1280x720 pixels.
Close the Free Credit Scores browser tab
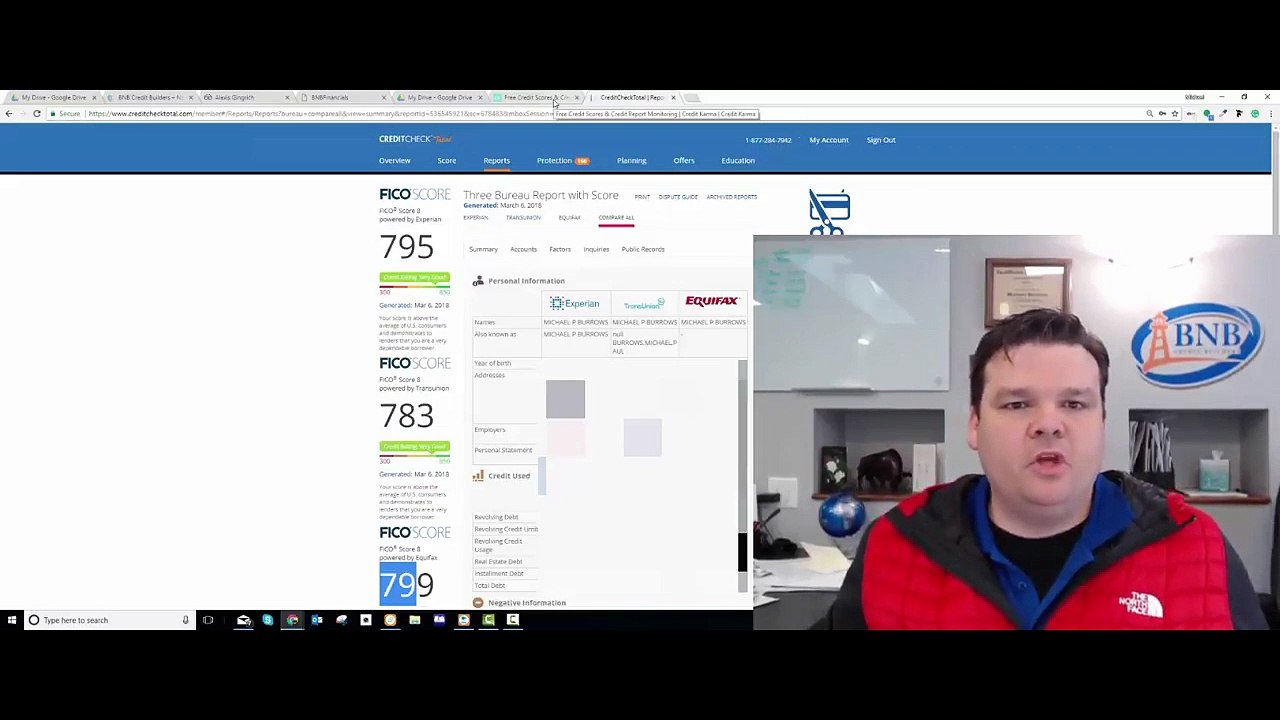tap(577, 98)
